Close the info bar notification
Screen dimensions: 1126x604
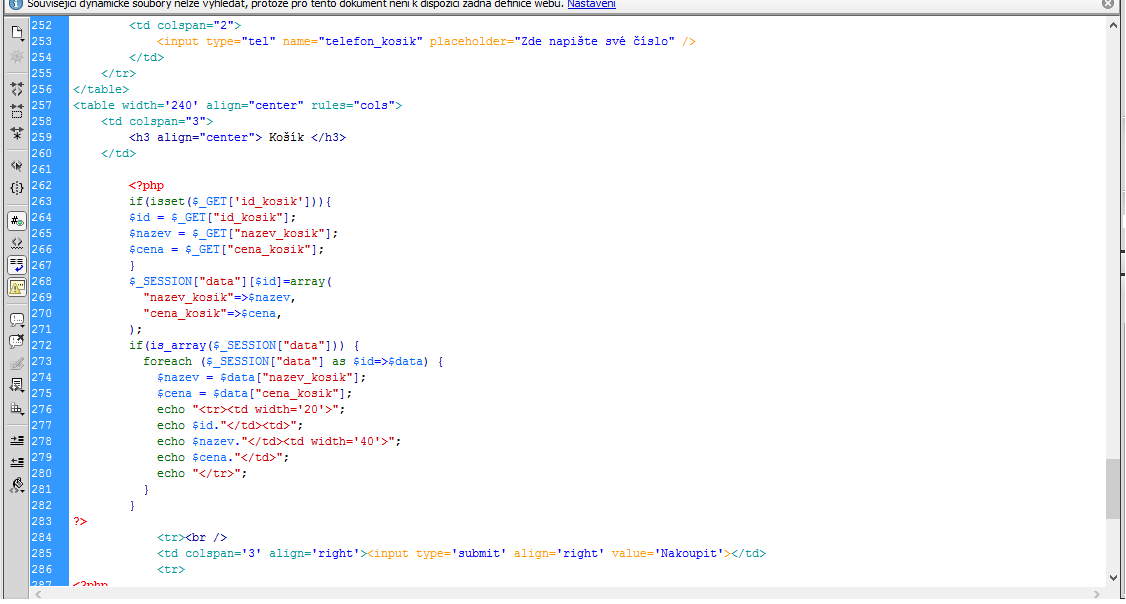[x=1107, y=4]
